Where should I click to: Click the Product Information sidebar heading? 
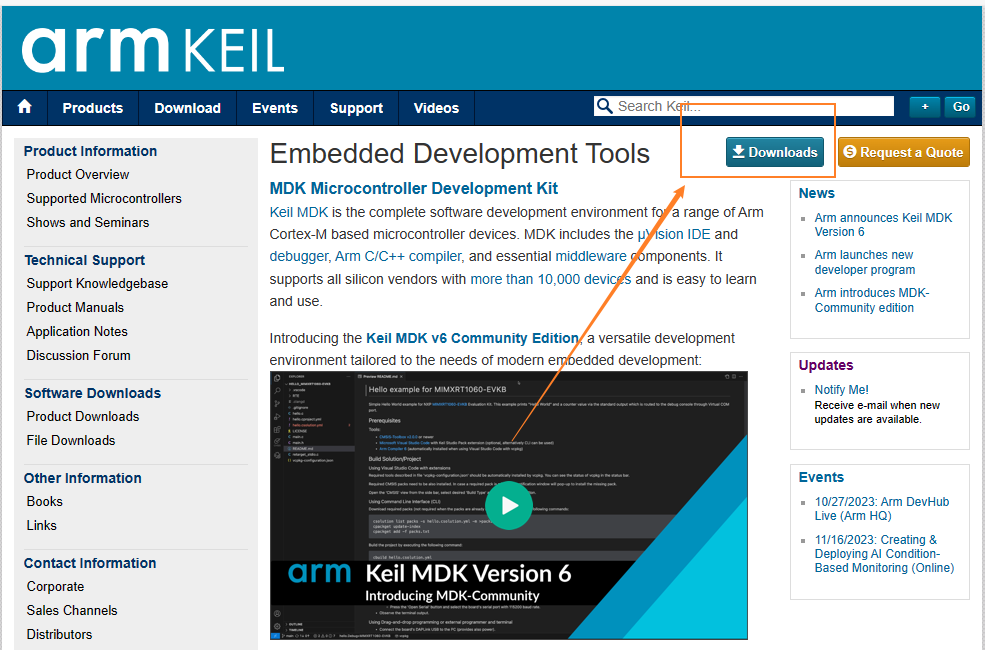click(x=90, y=151)
